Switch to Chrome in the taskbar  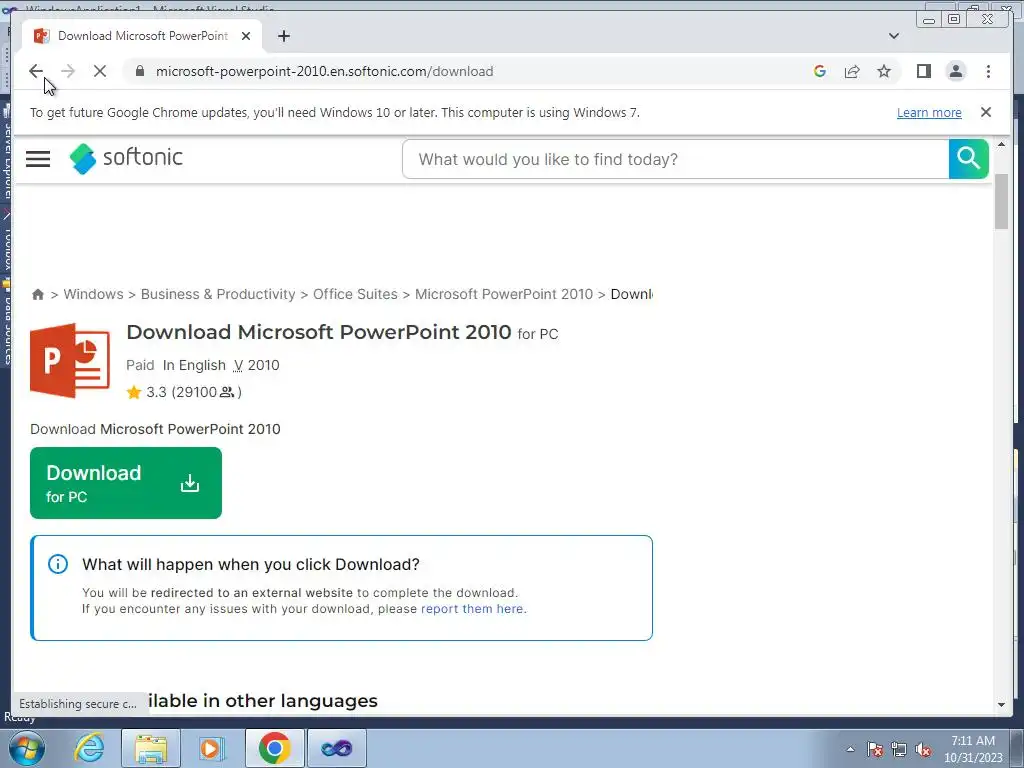pyautogui.click(x=274, y=748)
